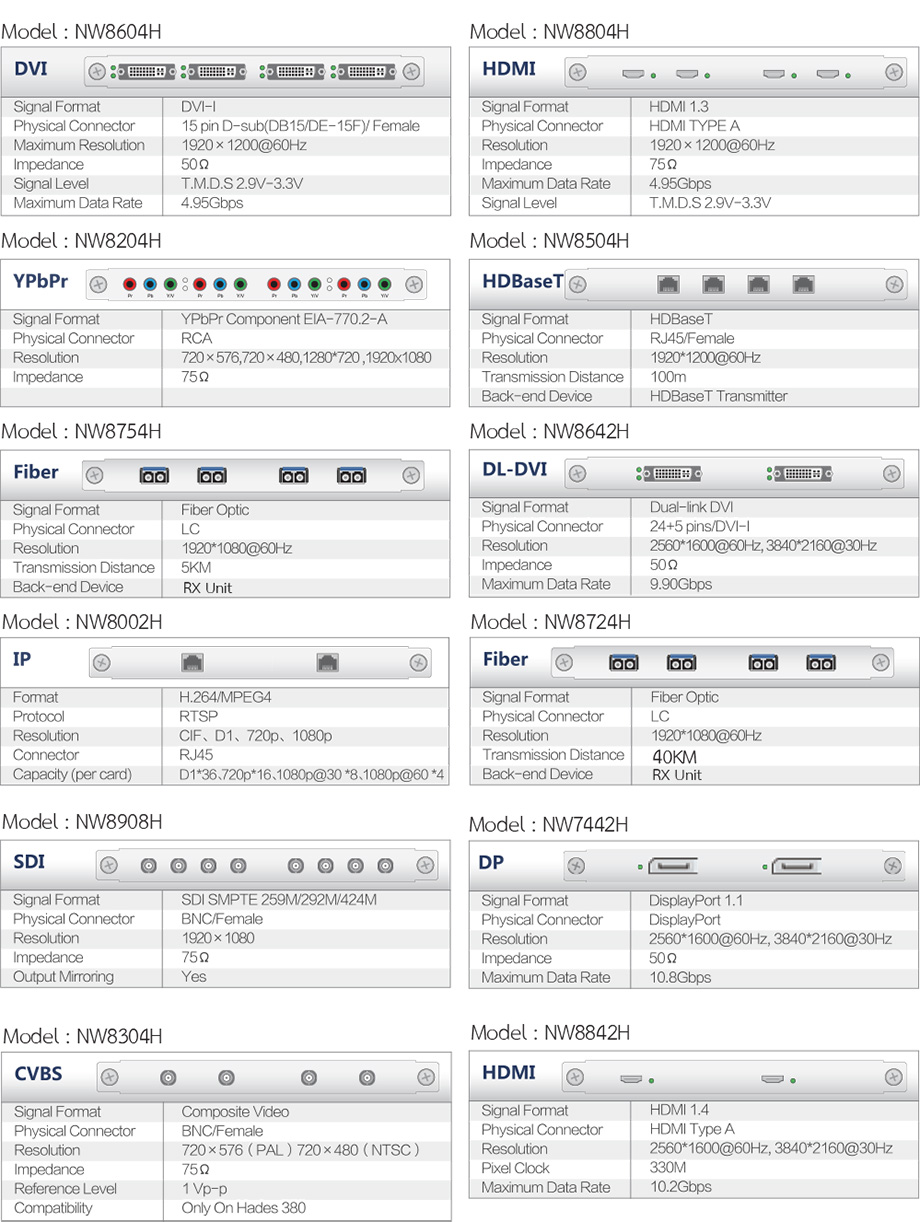Image resolution: width=920 pixels, height=1222 pixels.
Task: Click the leftmost LC fiber port on NW8754H
Action: 154,476
